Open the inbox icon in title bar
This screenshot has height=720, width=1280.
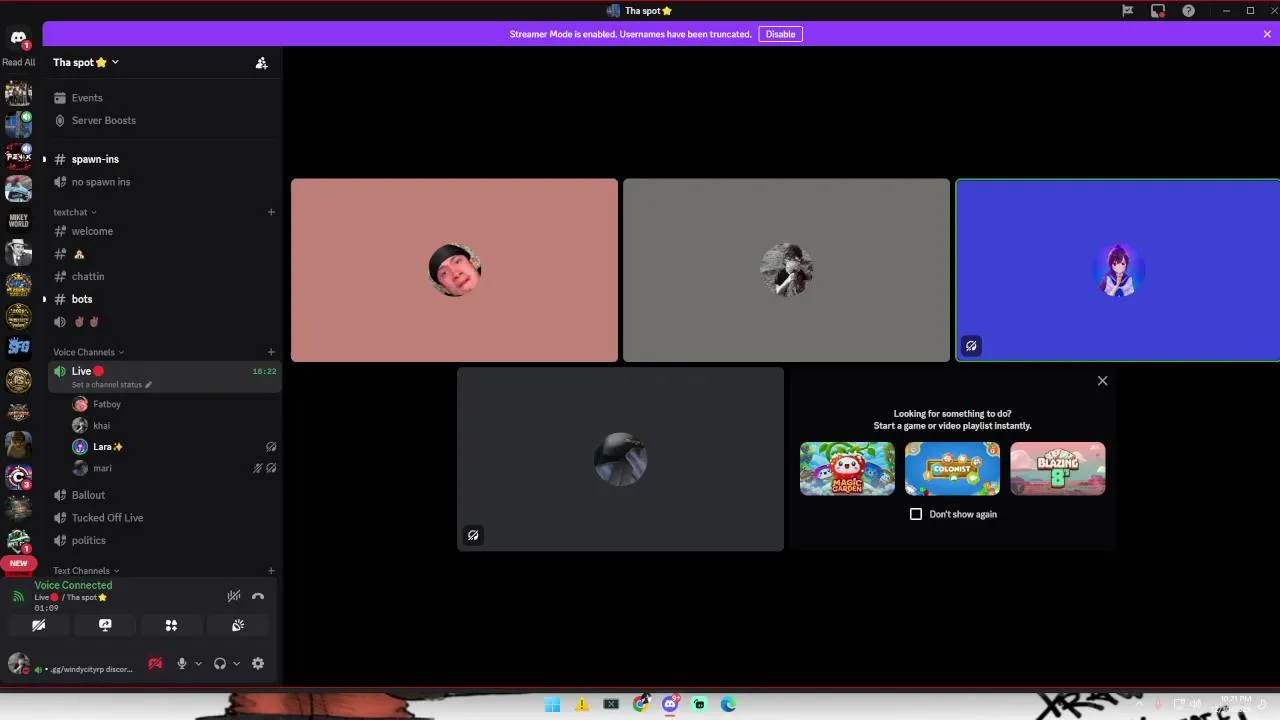pos(1158,11)
